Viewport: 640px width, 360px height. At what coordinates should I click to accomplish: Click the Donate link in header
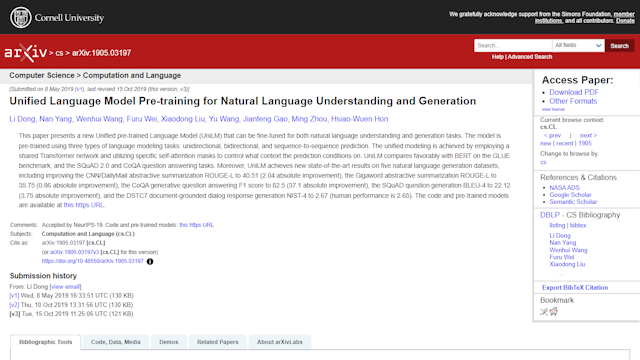click(625, 21)
